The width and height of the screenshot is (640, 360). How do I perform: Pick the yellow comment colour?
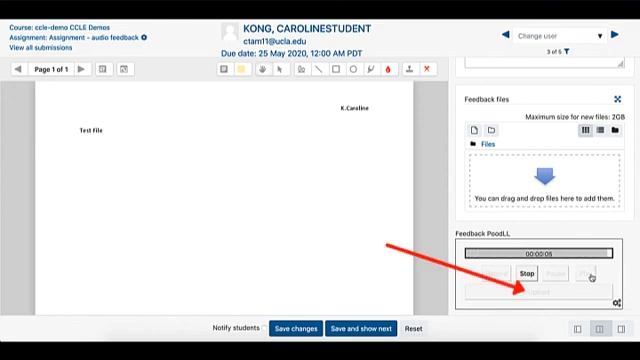click(x=241, y=69)
